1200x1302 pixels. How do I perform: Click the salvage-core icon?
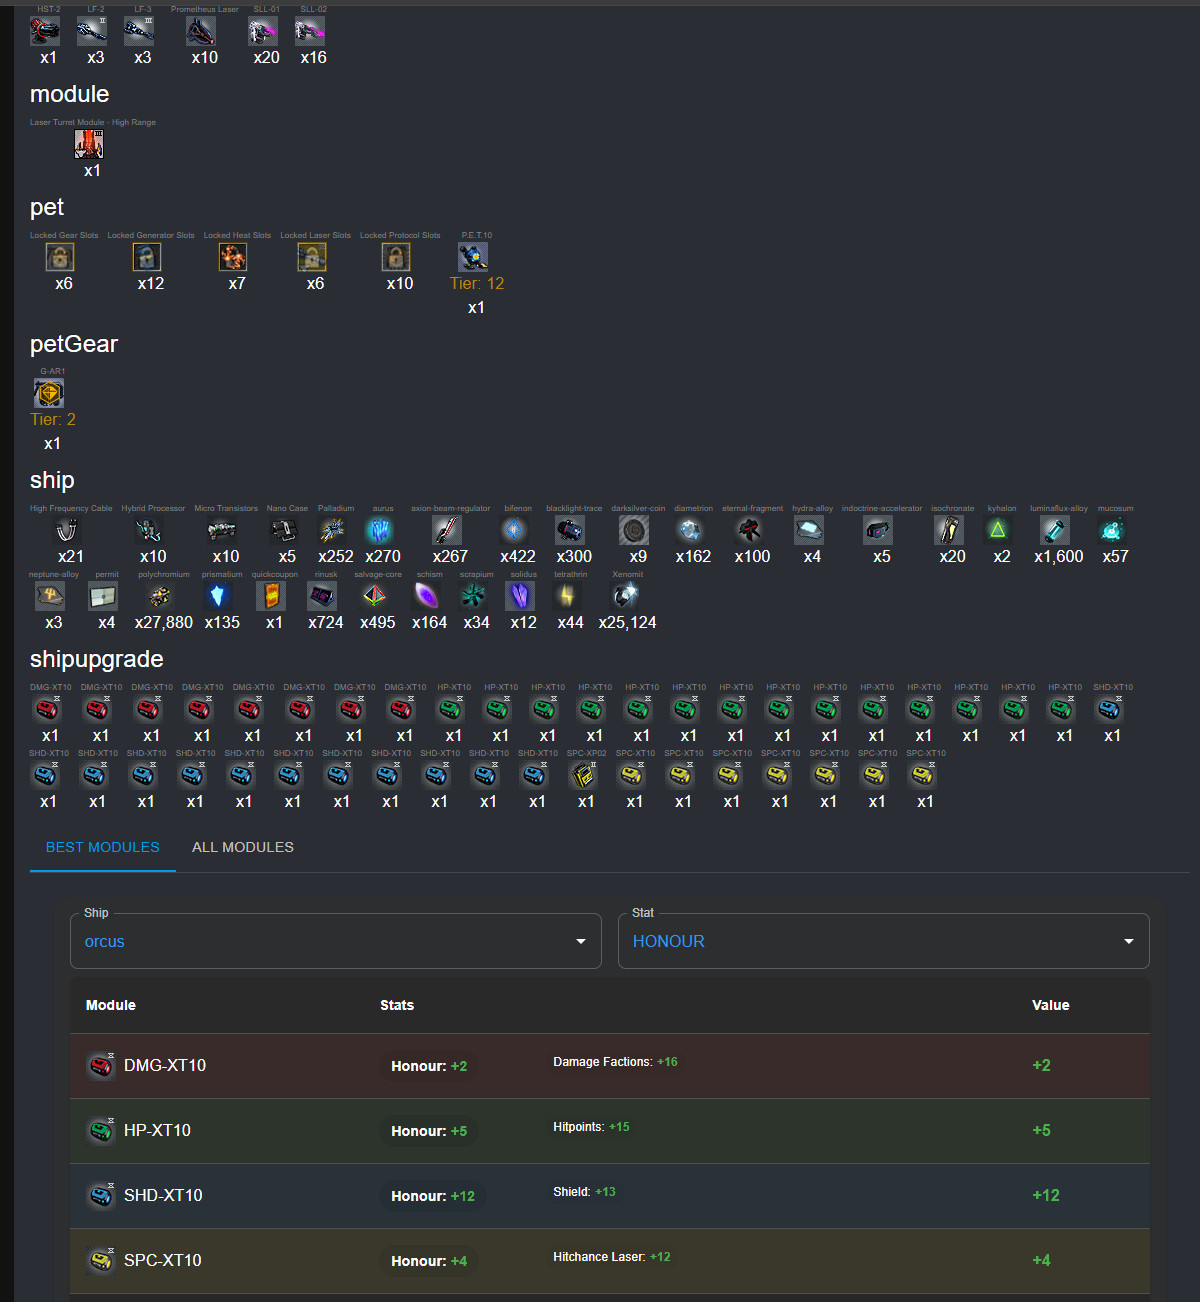tap(374, 596)
